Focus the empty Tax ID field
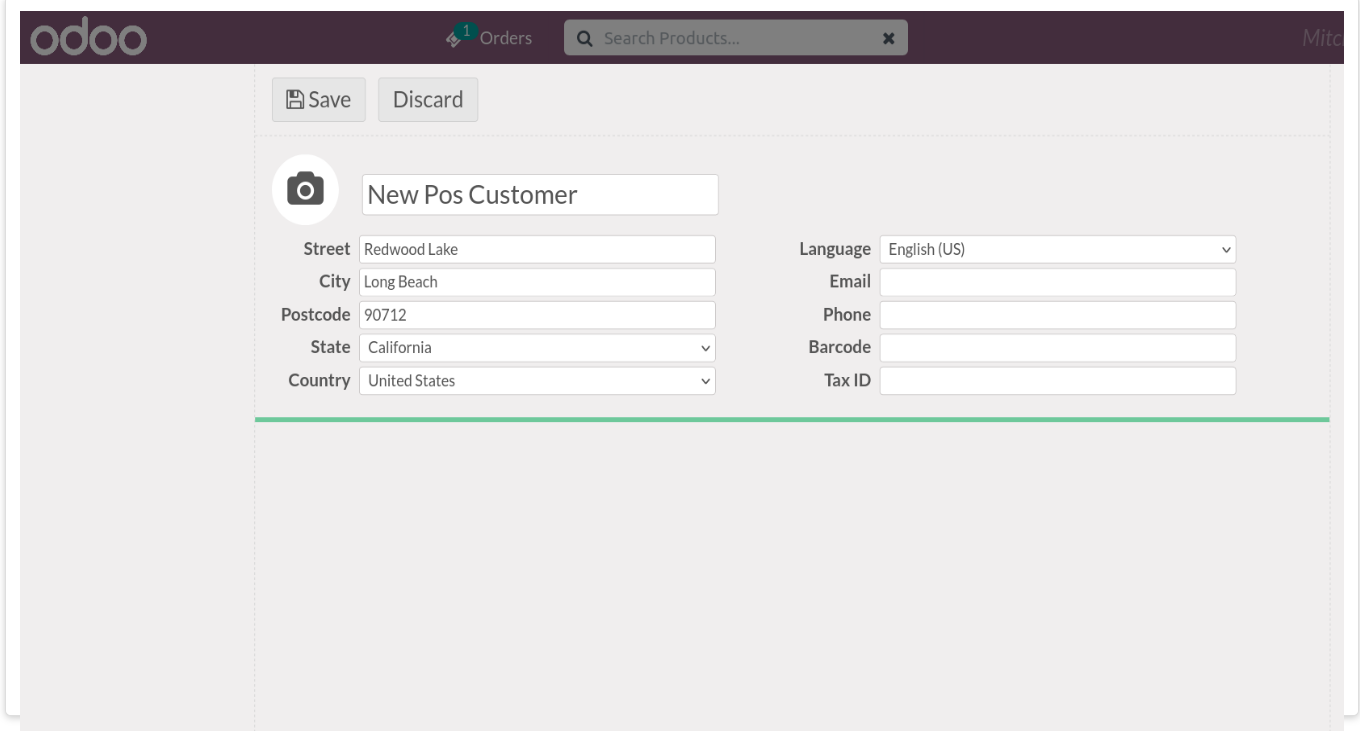1360x732 pixels. (x=1058, y=381)
